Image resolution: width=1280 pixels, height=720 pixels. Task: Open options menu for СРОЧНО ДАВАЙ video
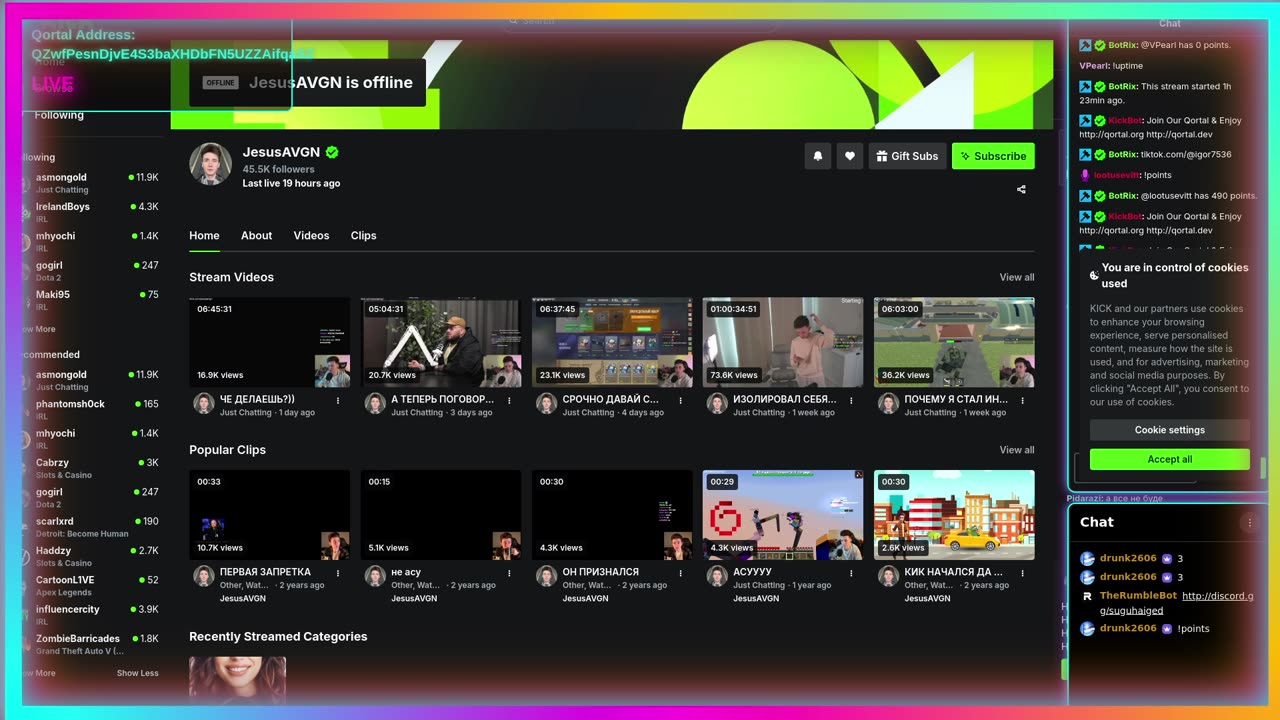[680, 401]
